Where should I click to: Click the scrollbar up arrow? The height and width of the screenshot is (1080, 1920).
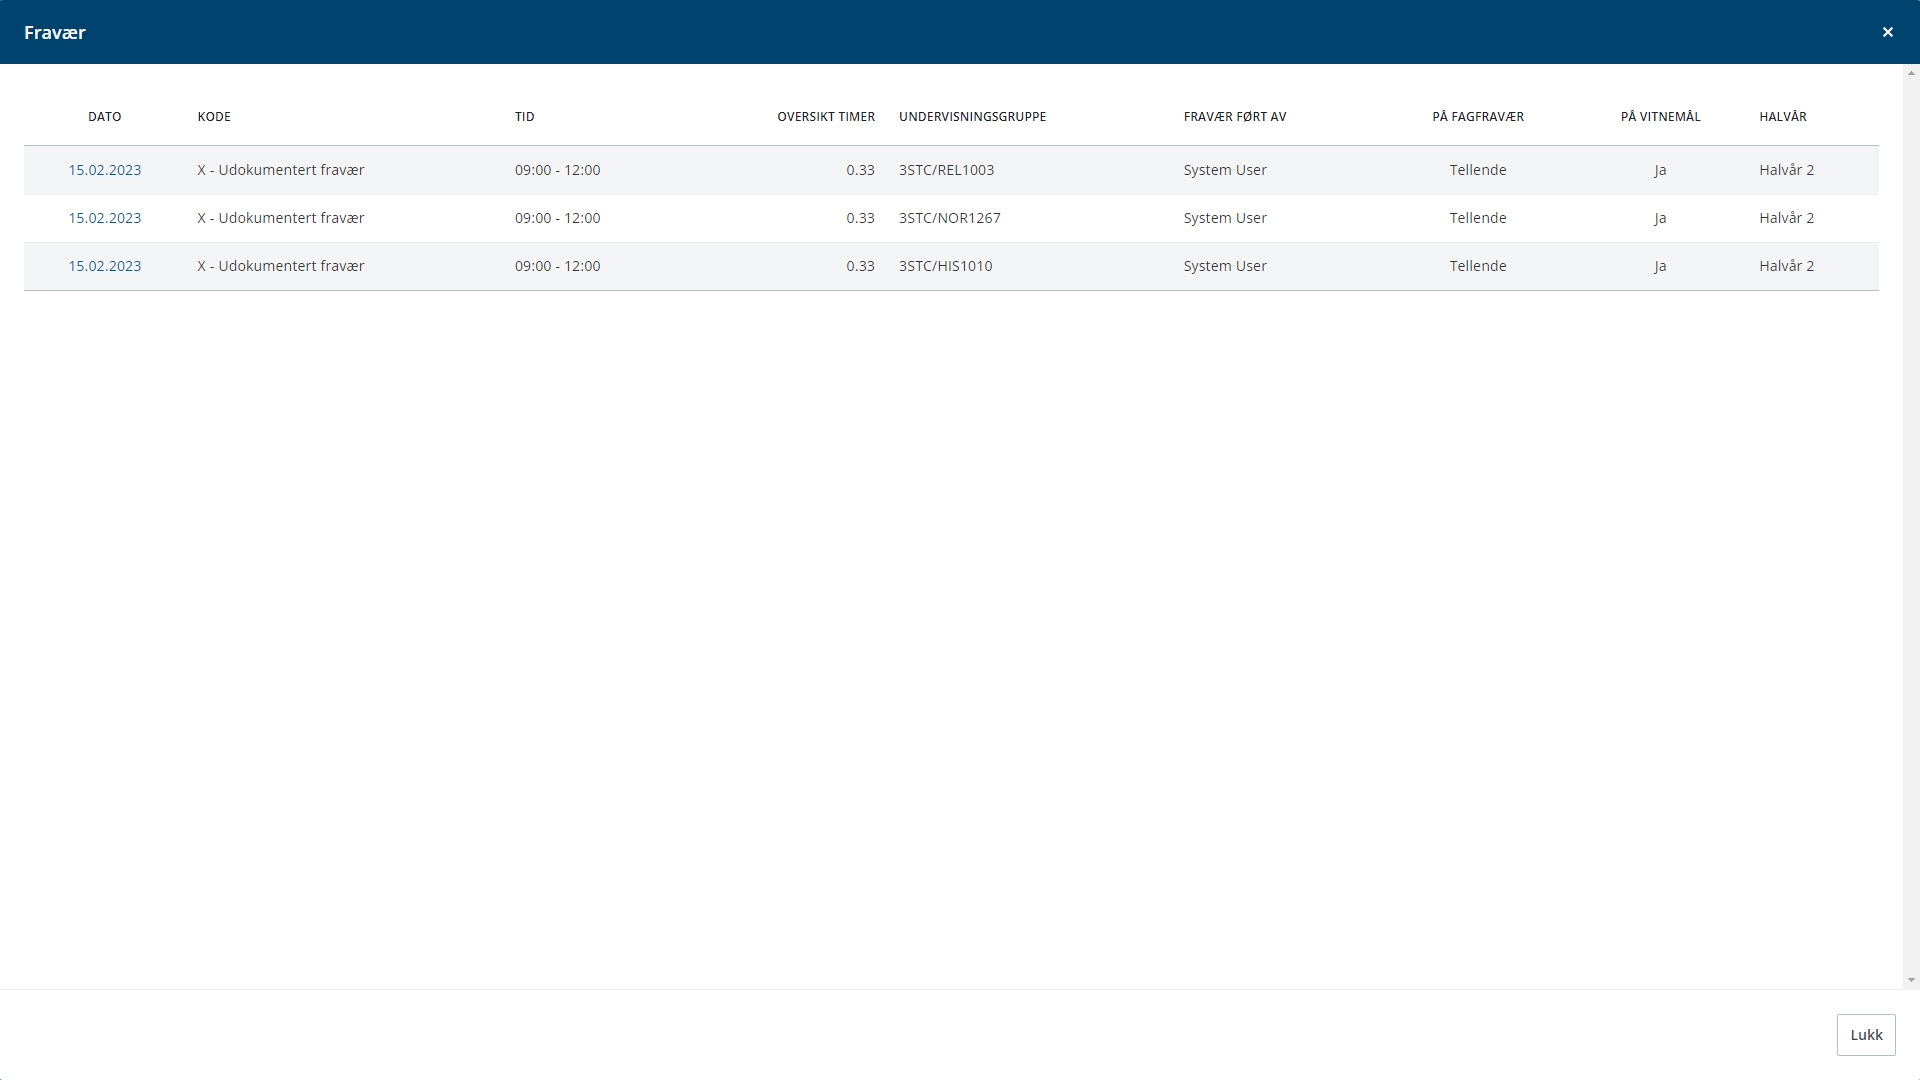[x=1911, y=73]
